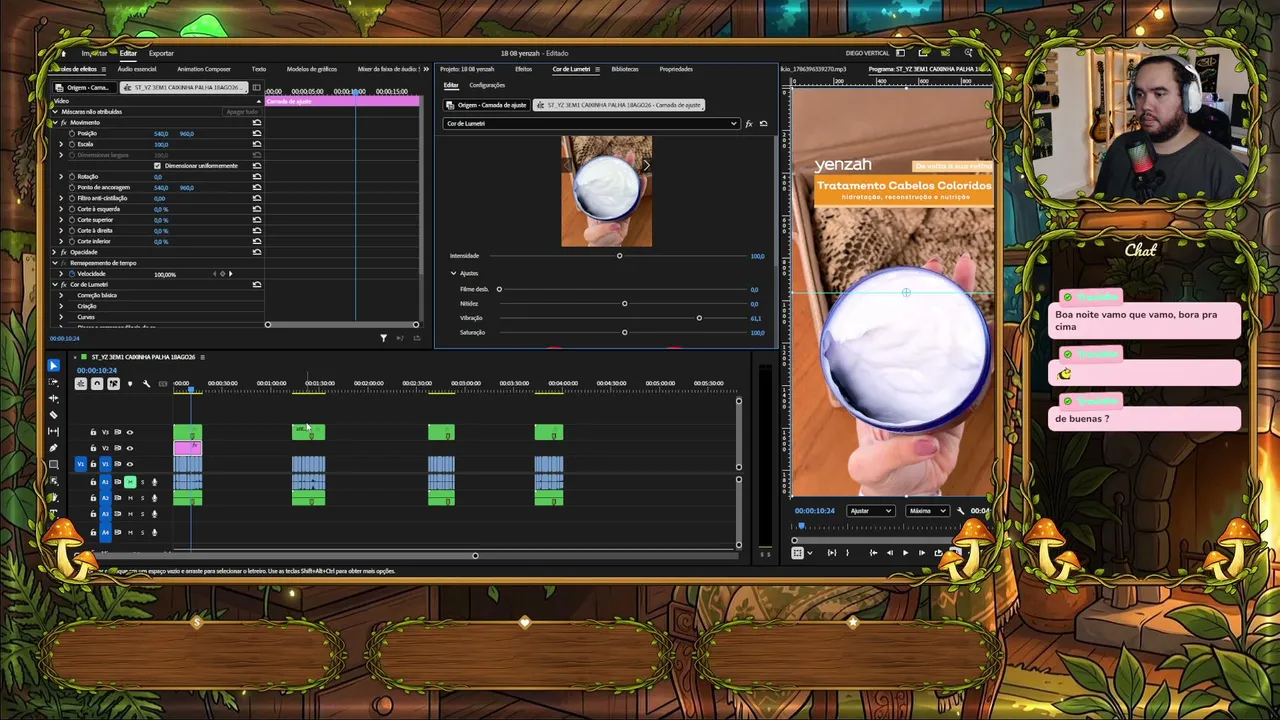
Task: Step back one frame in program monitor
Action: [x=890, y=553]
